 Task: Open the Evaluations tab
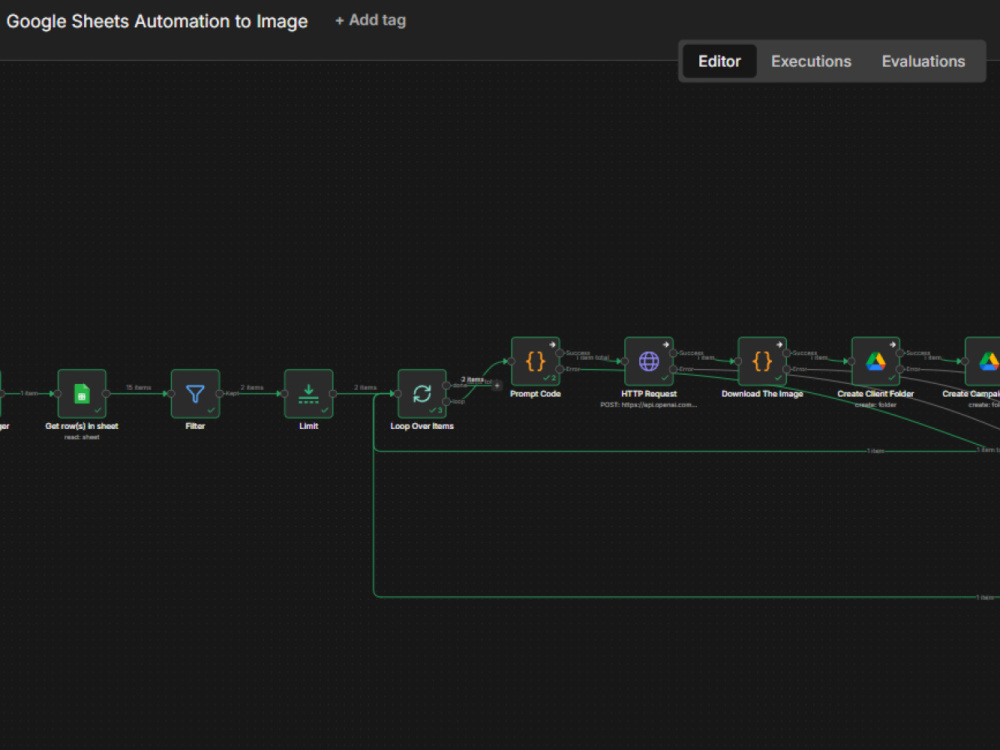click(923, 61)
